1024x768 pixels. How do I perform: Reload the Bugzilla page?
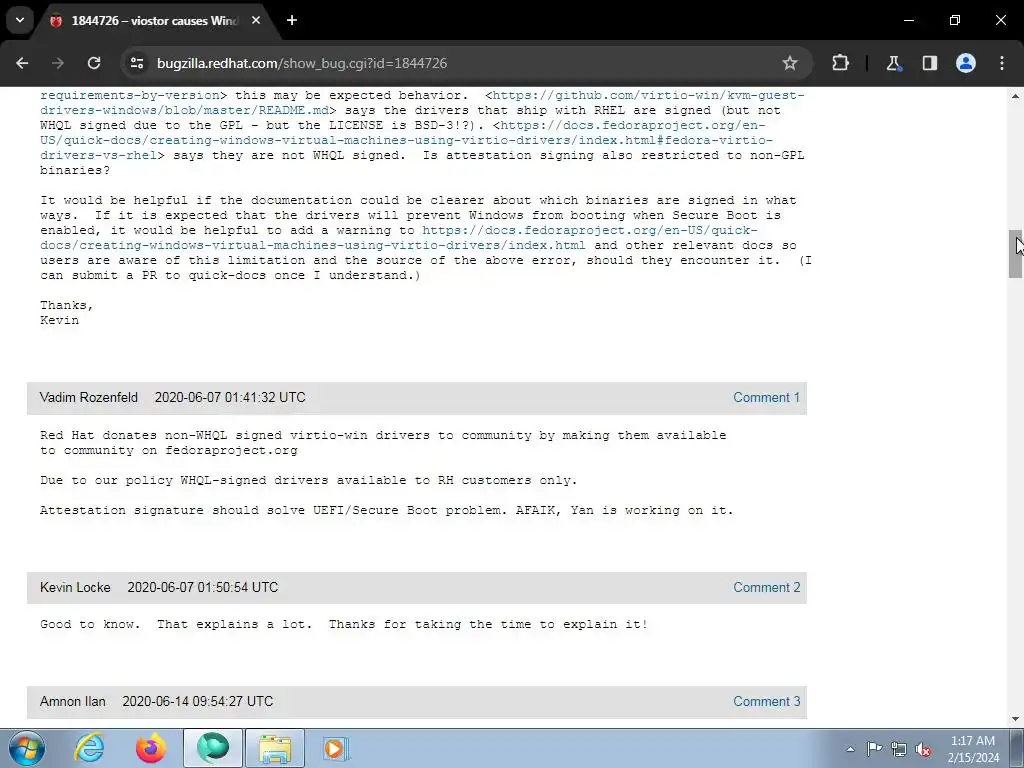94,63
